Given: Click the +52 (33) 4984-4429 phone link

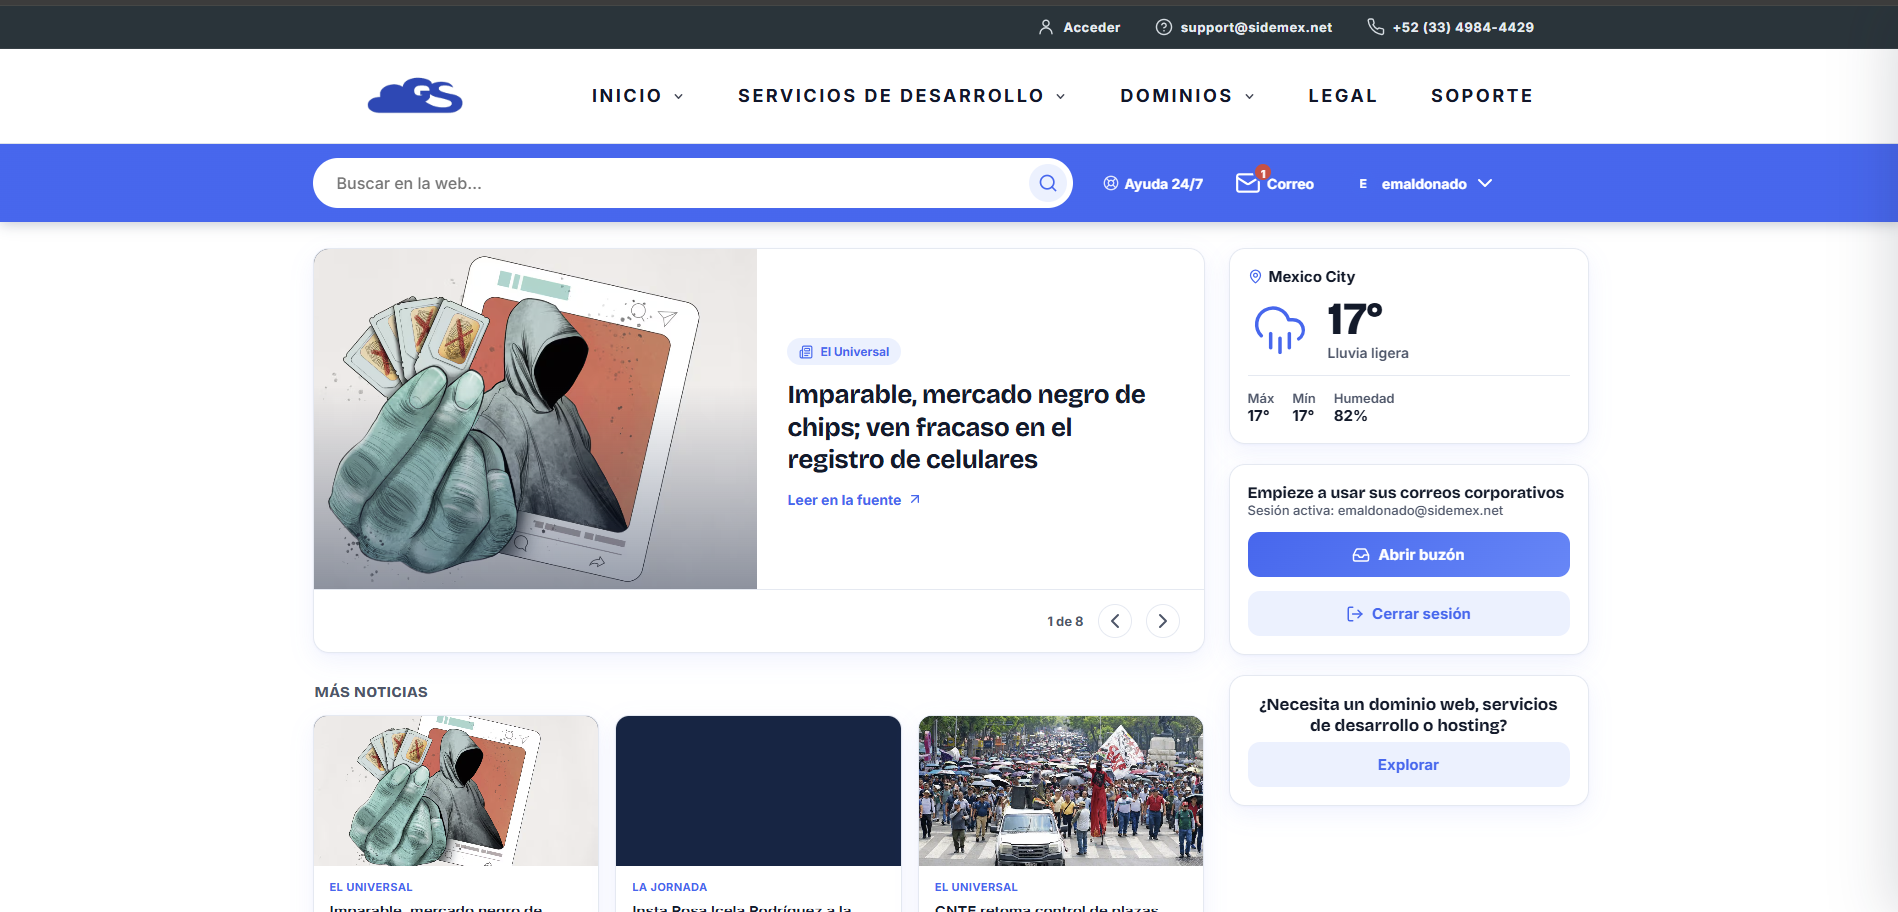Looking at the screenshot, I should (x=1463, y=27).
